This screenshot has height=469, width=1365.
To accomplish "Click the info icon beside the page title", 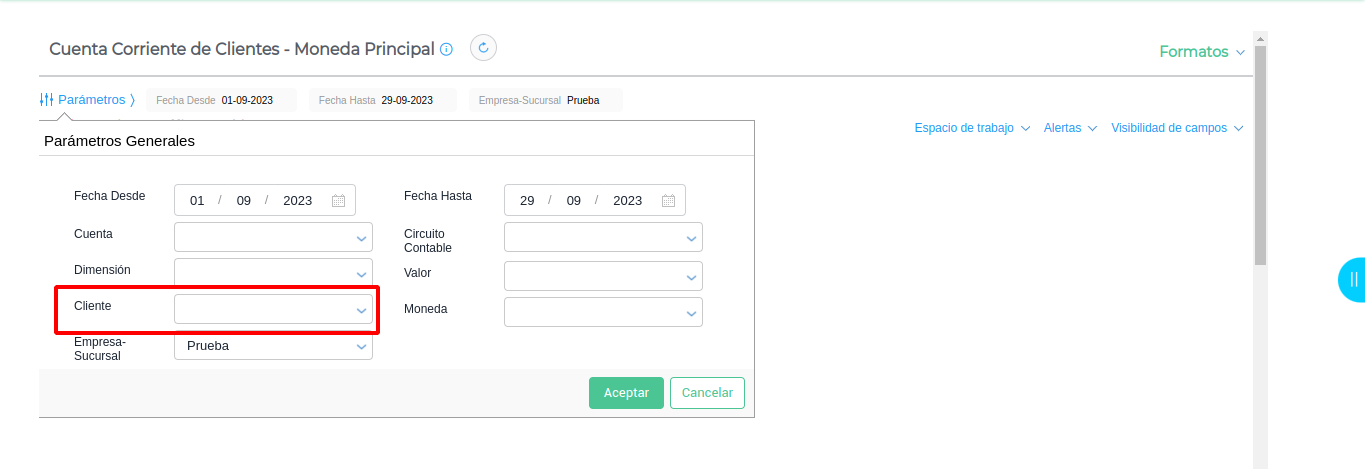I will click(x=447, y=49).
